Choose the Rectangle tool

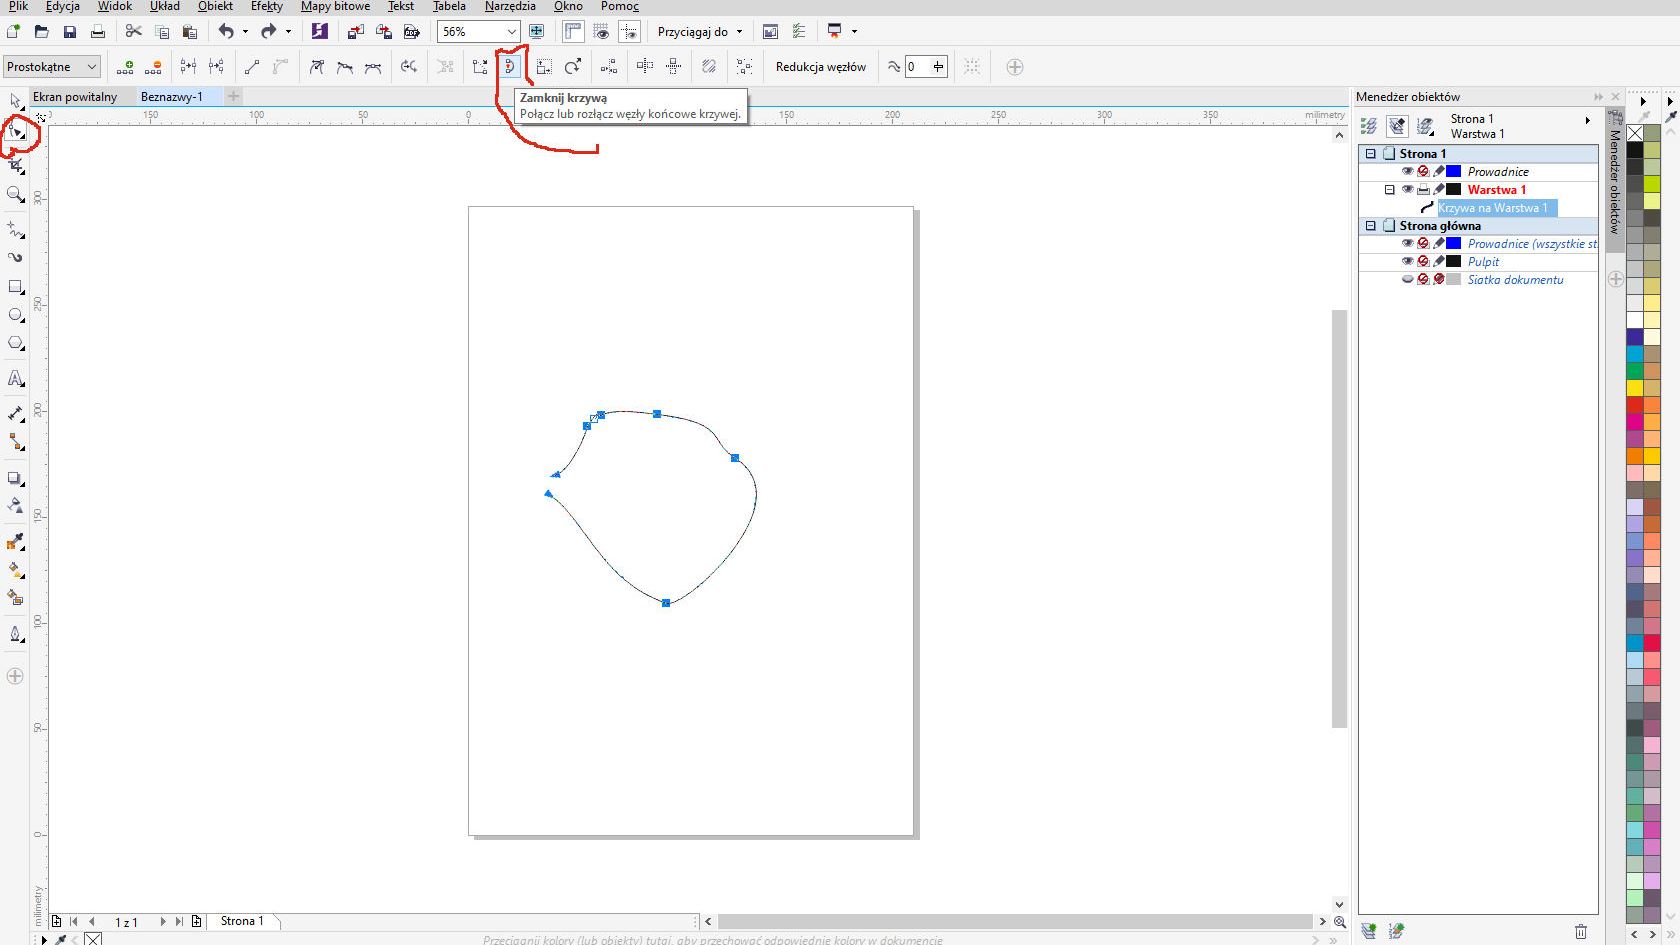15,287
